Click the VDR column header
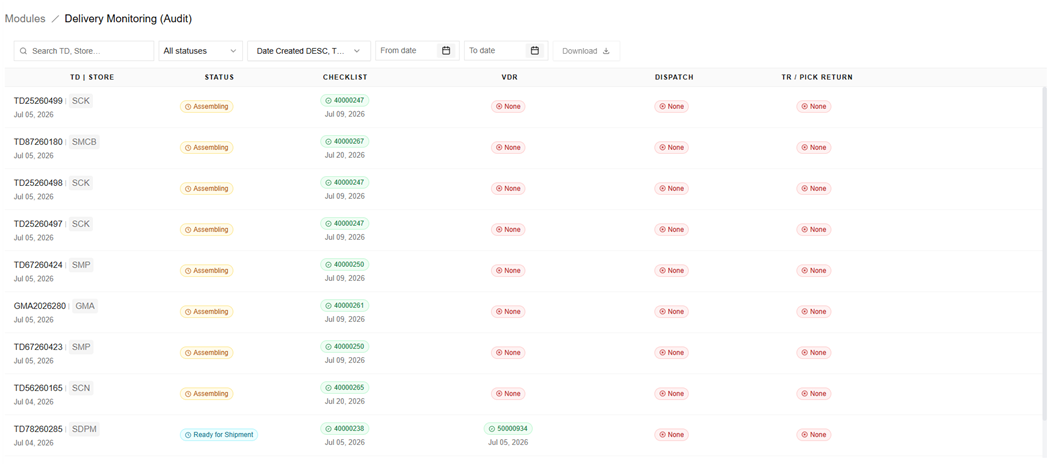The height and width of the screenshot is (466, 1054). point(510,77)
